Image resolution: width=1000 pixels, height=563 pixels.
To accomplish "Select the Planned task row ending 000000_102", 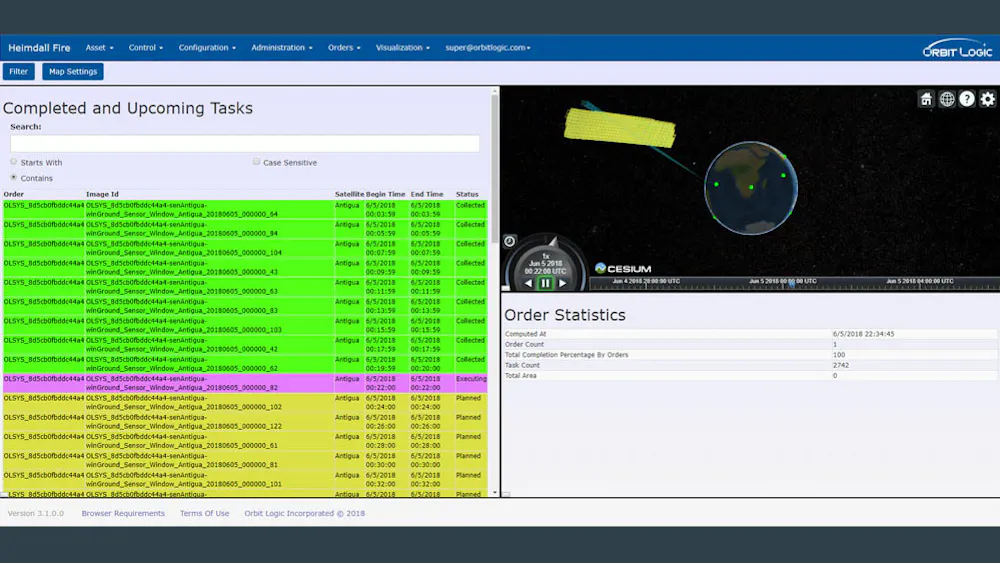I will [x=245, y=402].
